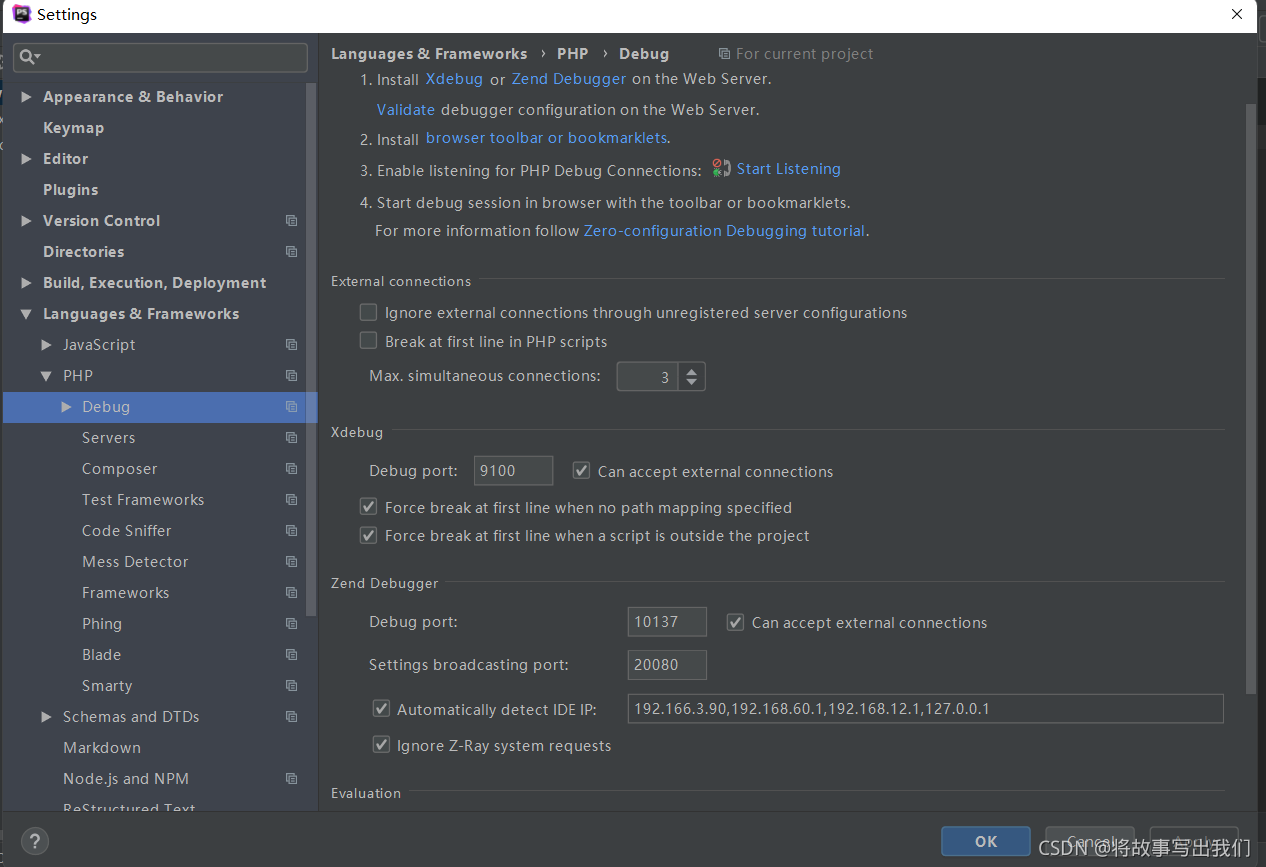Uncheck Automatically detect IDE IP
Viewport: 1266px width, 867px height.
(381, 708)
